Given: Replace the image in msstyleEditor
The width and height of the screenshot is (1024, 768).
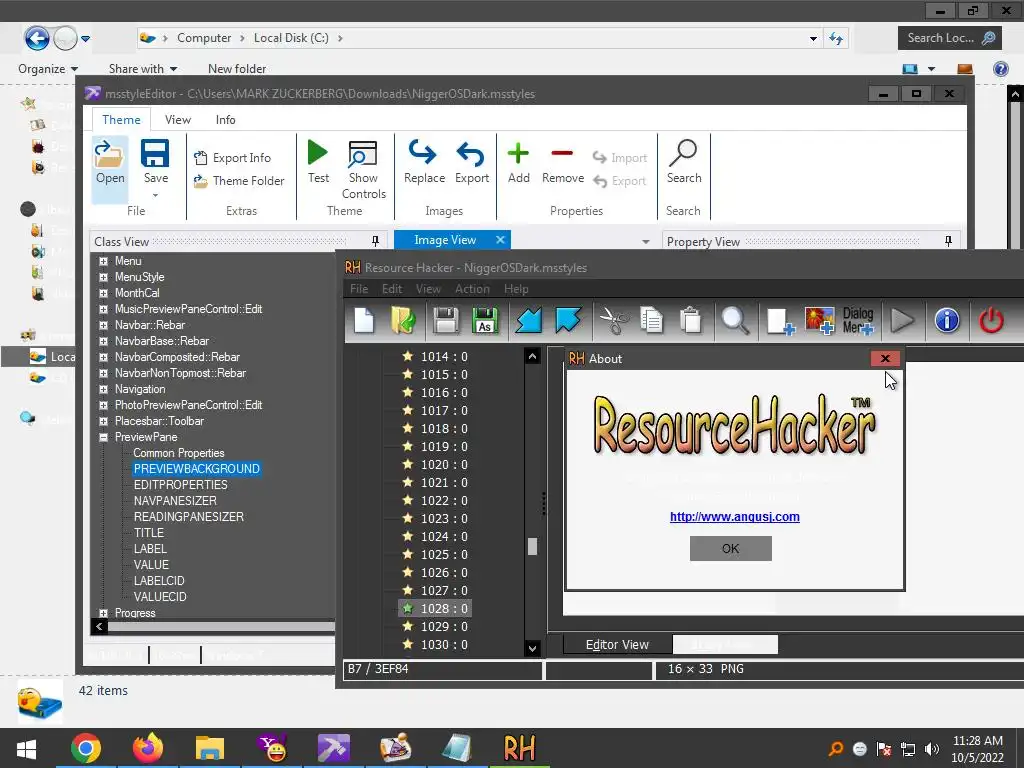Looking at the screenshot, I should pyautogui.click(x=424, y=162).
